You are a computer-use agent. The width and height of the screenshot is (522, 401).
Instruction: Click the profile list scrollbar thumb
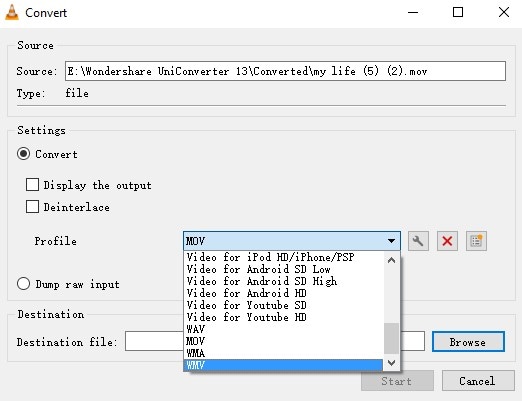tap(391, 338)
